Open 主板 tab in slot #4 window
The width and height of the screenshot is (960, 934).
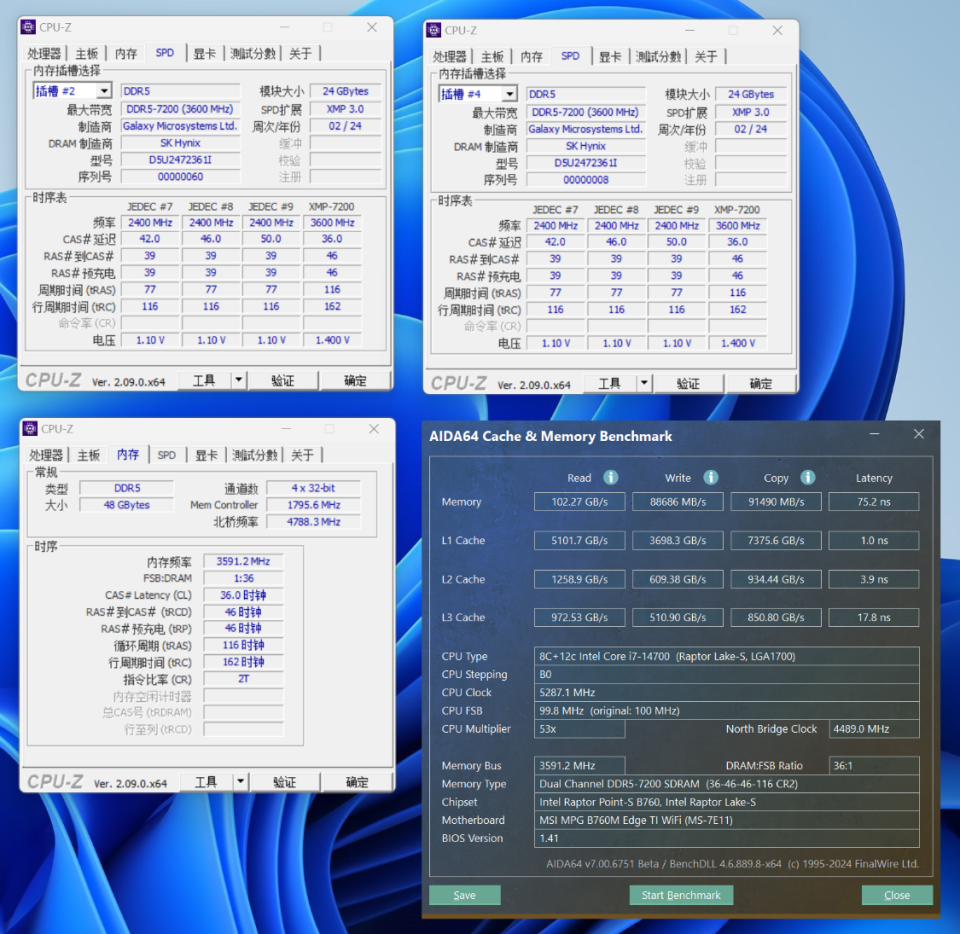pos(492,57)
